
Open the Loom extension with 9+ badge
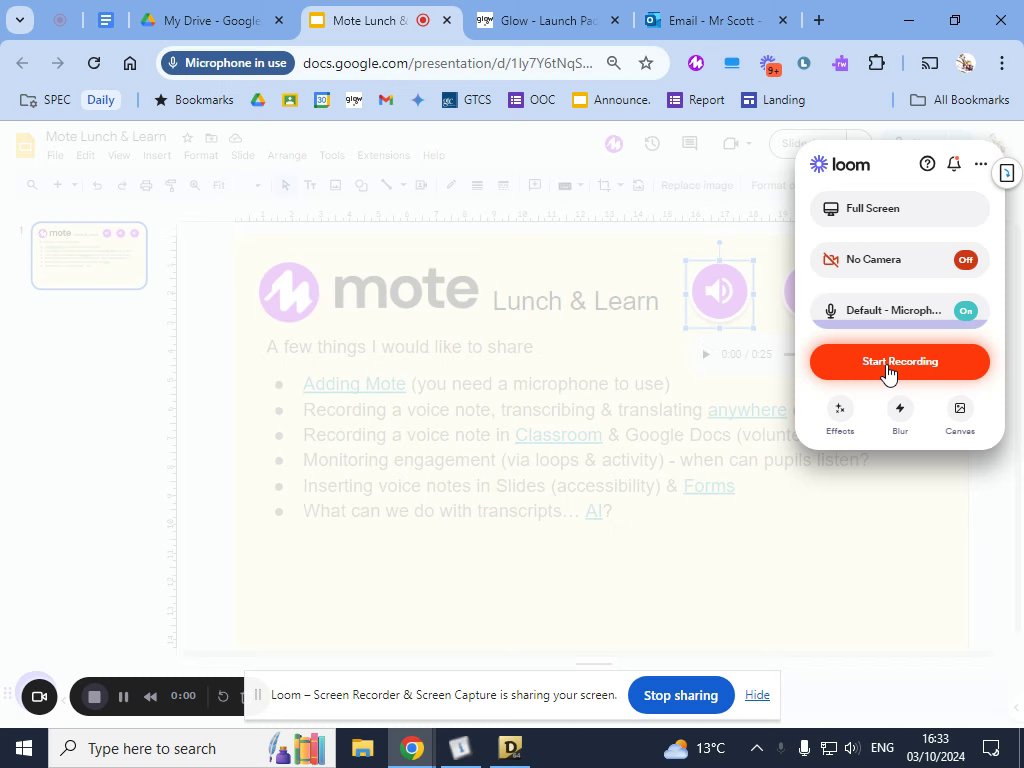click(x=770, y=64)
